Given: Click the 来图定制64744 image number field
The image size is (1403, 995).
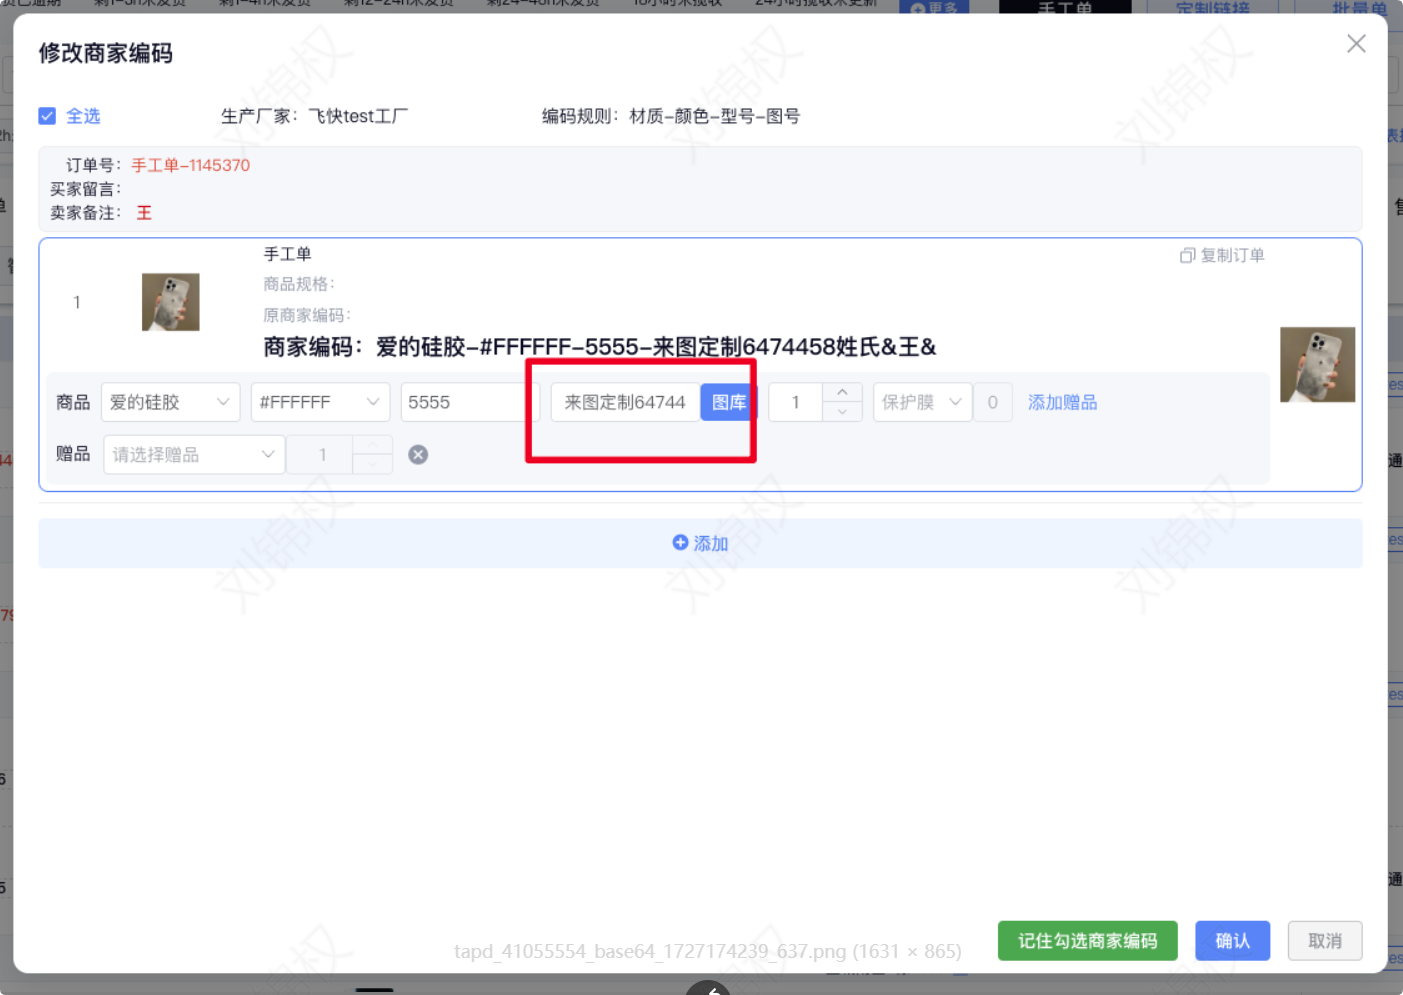Looking at the screenshot, I should pyautogui.click(x=625, y=402).
